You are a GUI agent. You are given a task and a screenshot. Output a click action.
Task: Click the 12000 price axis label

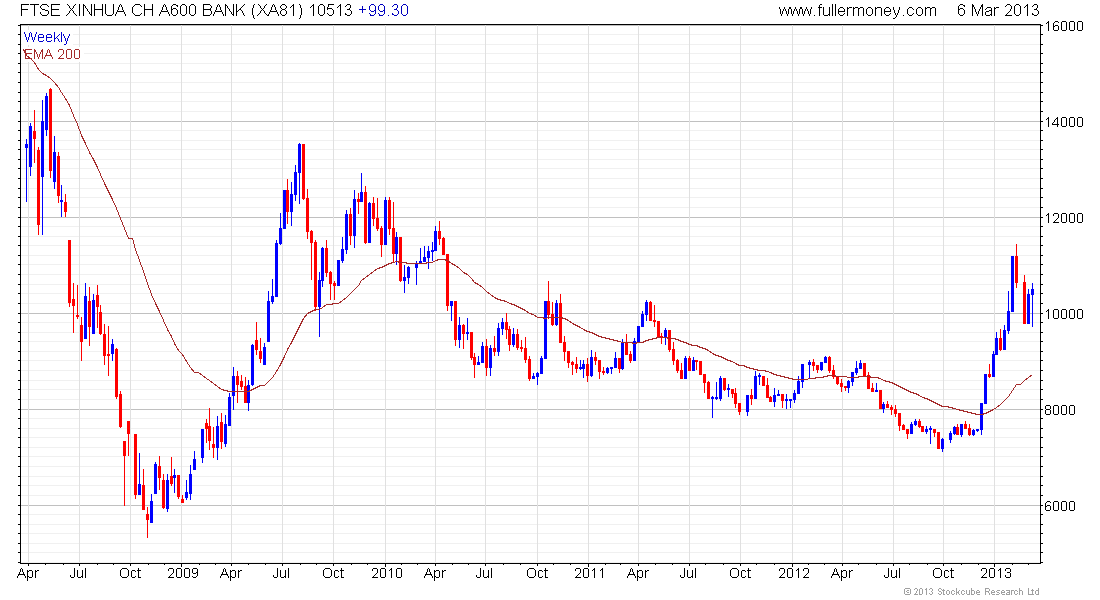pyautogui.click(x=1064, y=218)
